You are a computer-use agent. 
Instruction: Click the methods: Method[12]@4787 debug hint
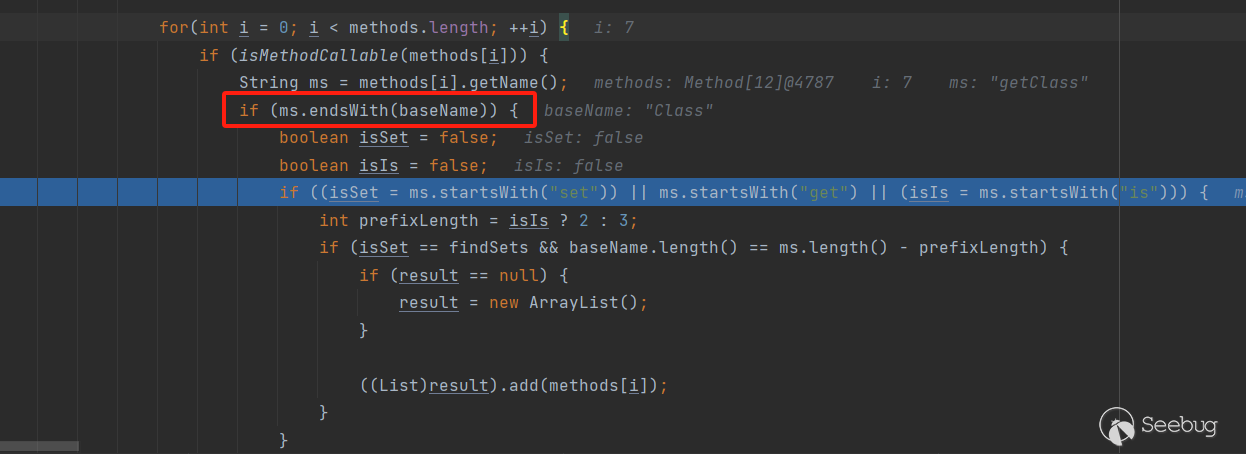tap(713, 83)
